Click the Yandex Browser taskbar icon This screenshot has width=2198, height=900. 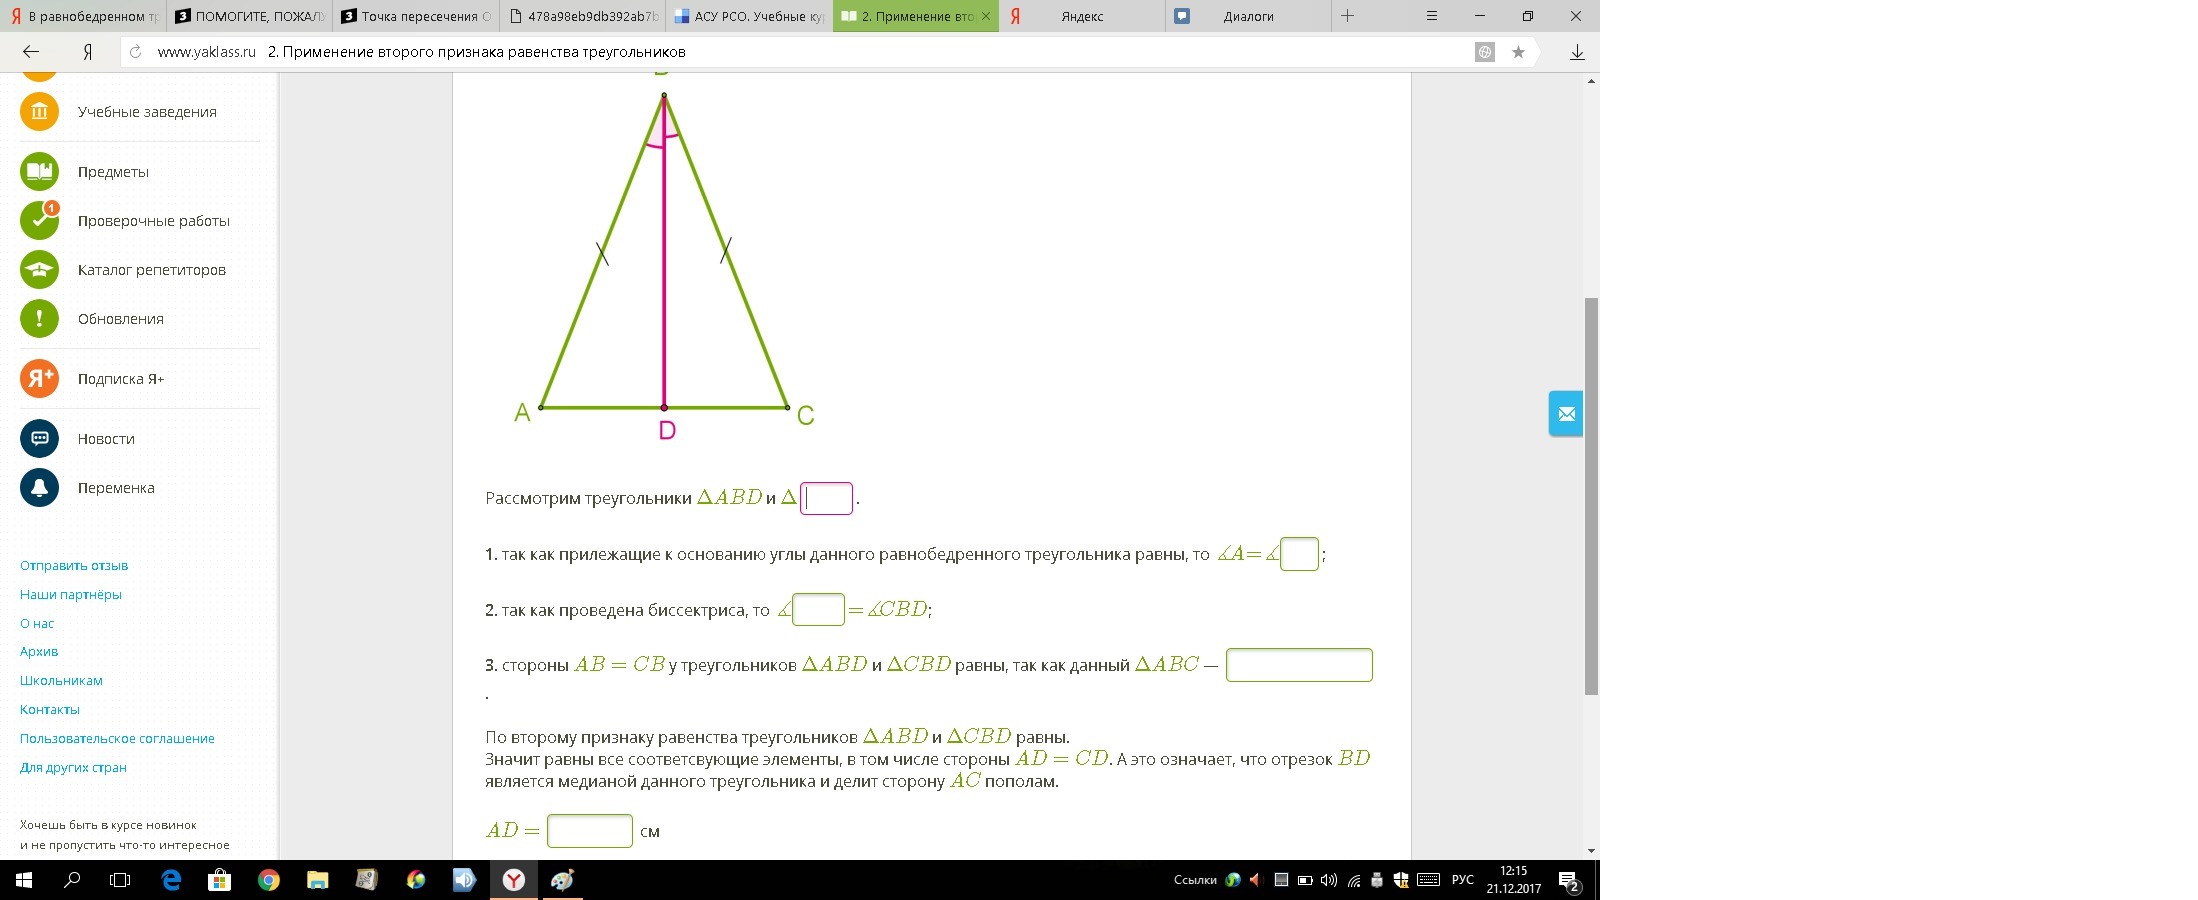[x=513, y=880]
